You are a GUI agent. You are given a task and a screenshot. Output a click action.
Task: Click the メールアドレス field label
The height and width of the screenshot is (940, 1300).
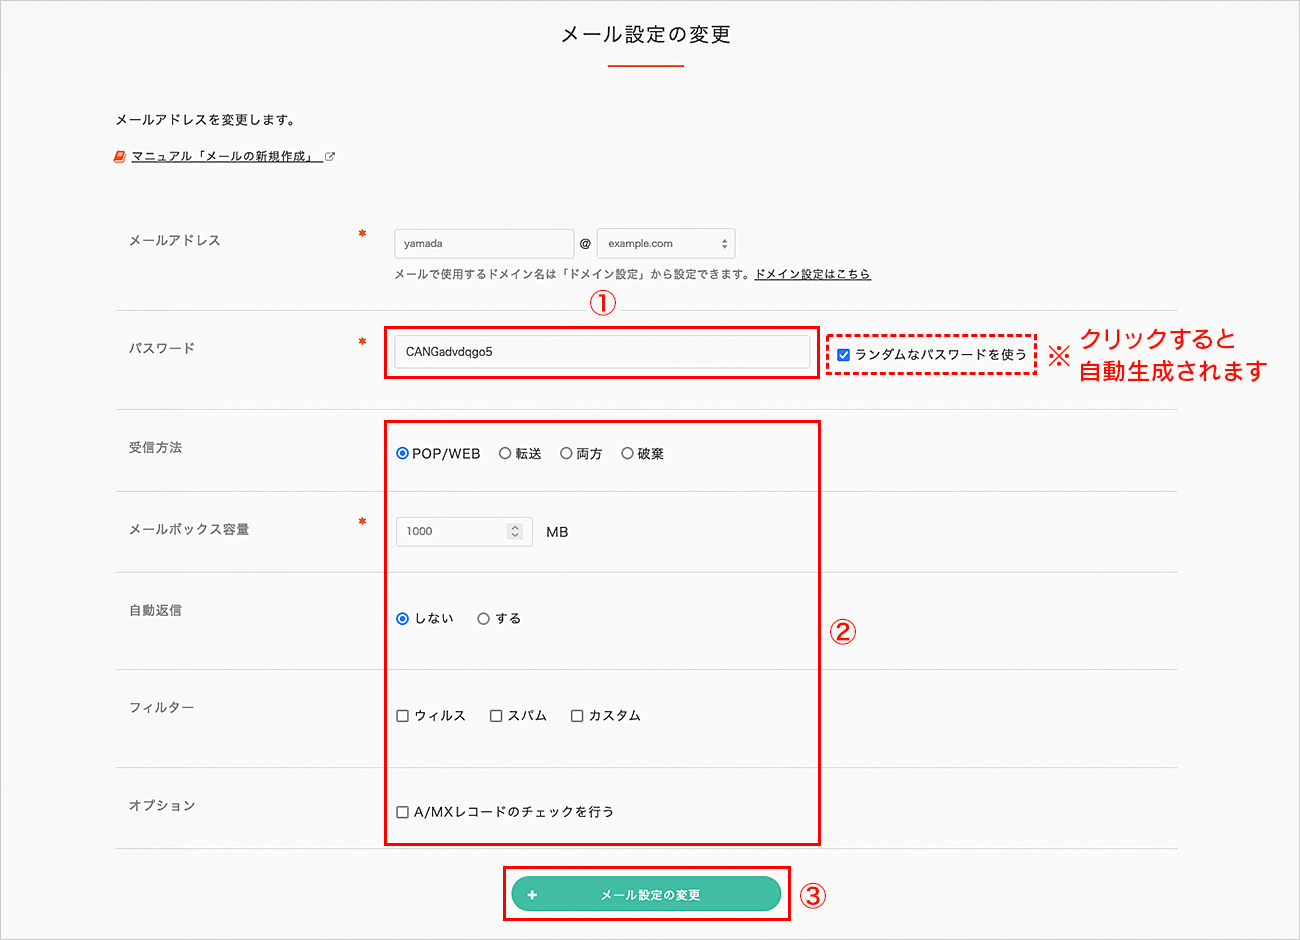coord(174,240)
